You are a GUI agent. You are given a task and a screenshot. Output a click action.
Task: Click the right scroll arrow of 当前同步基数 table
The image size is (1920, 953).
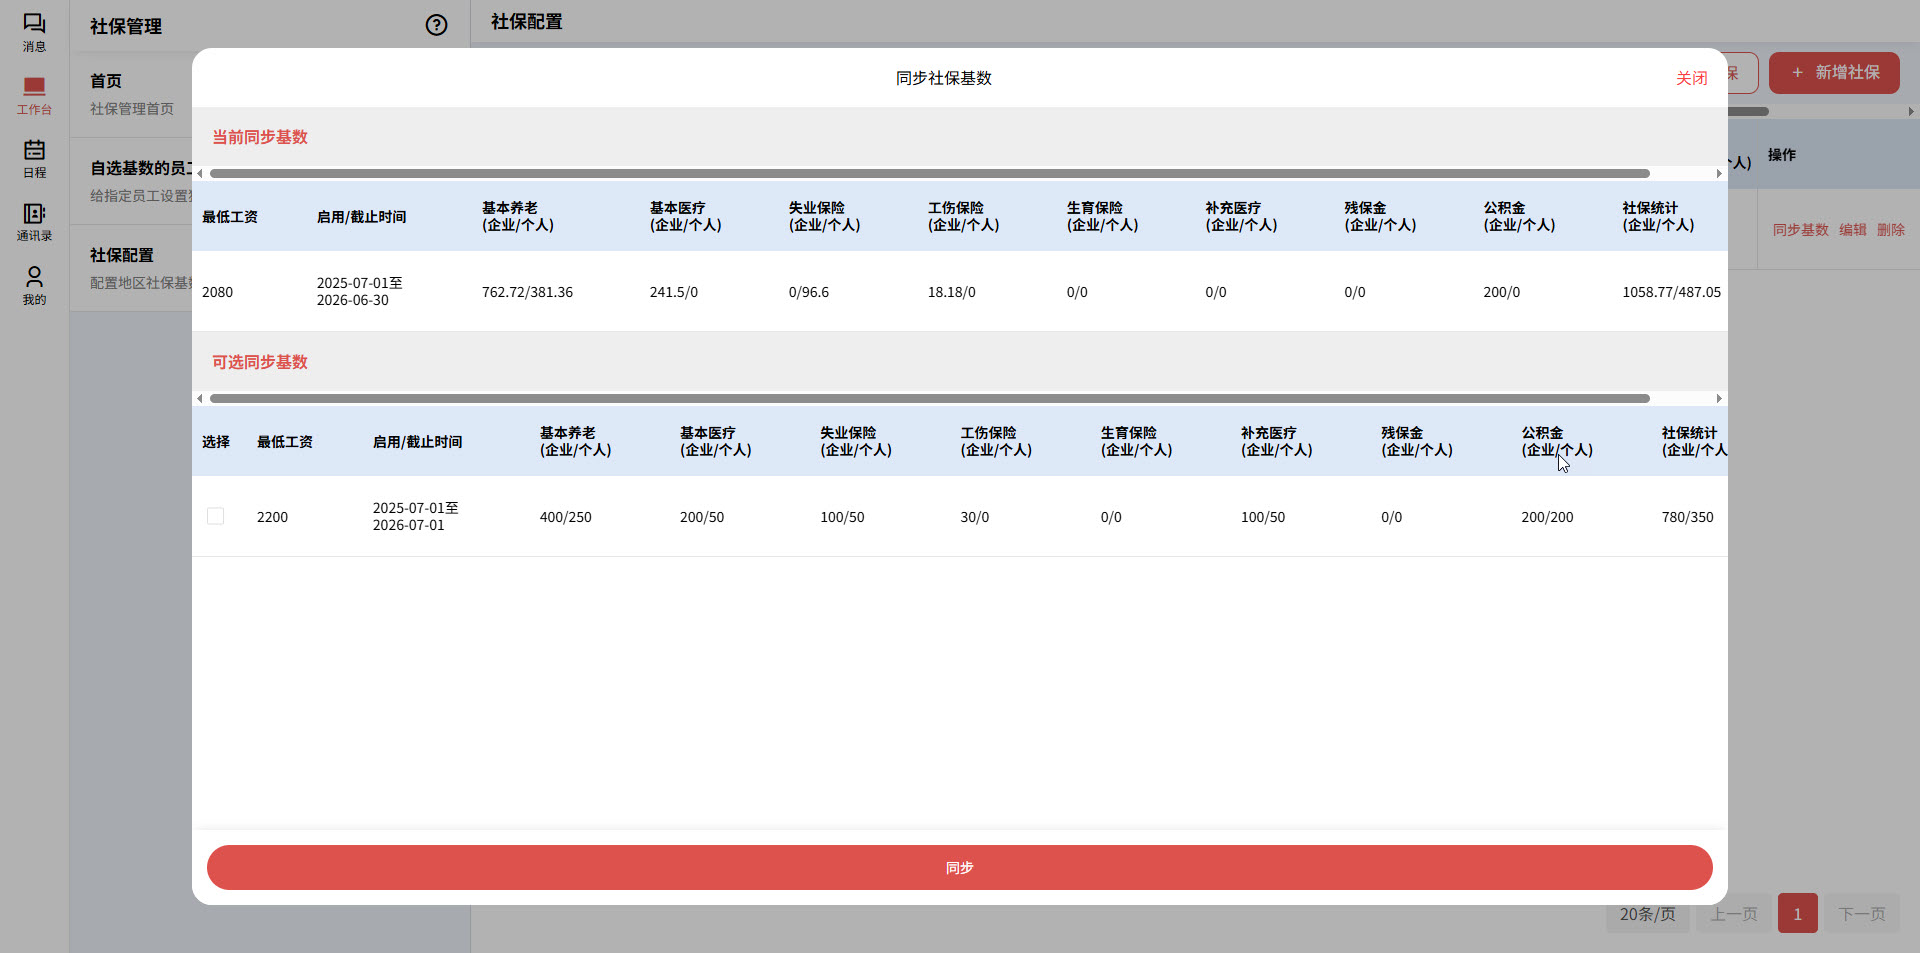(x=1719, y=174)
